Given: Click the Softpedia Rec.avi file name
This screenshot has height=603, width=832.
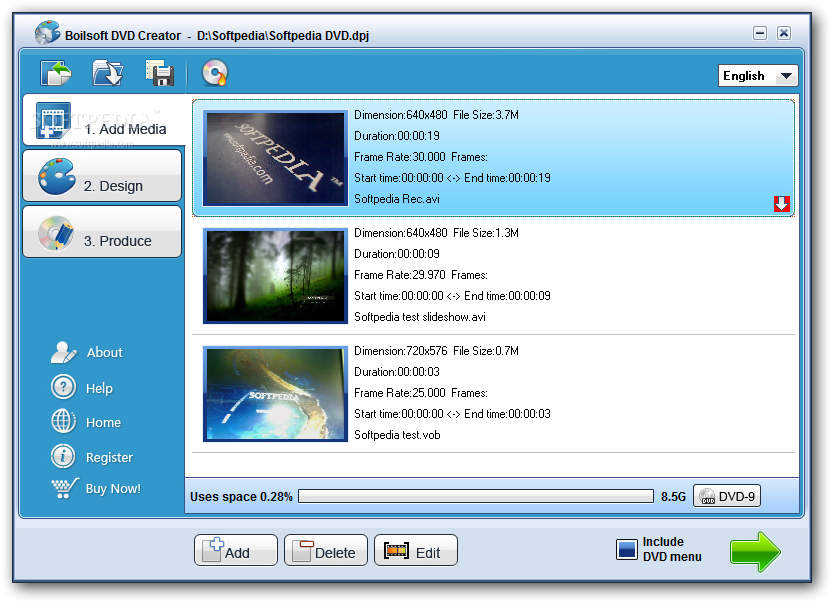Looking at the screenshot, I should pyautogui.click(x=397, y=199).
